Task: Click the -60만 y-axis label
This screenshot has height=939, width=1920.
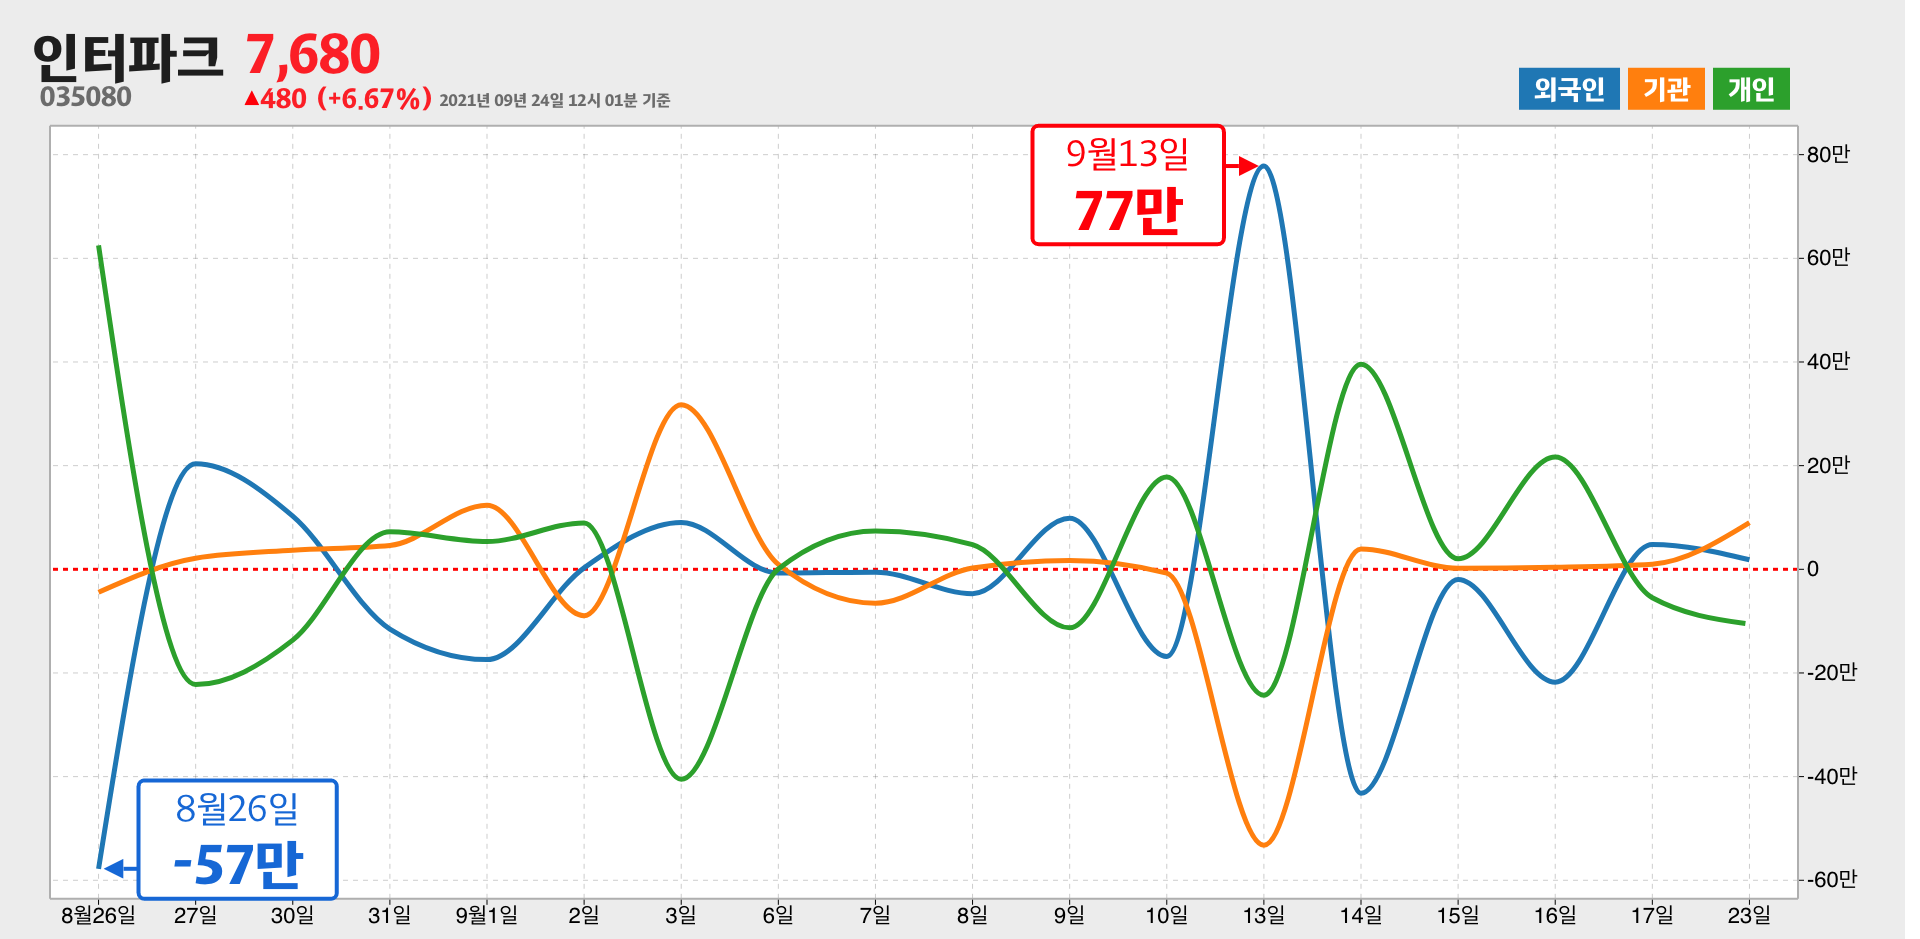Action: click(x=1831, y=880)
